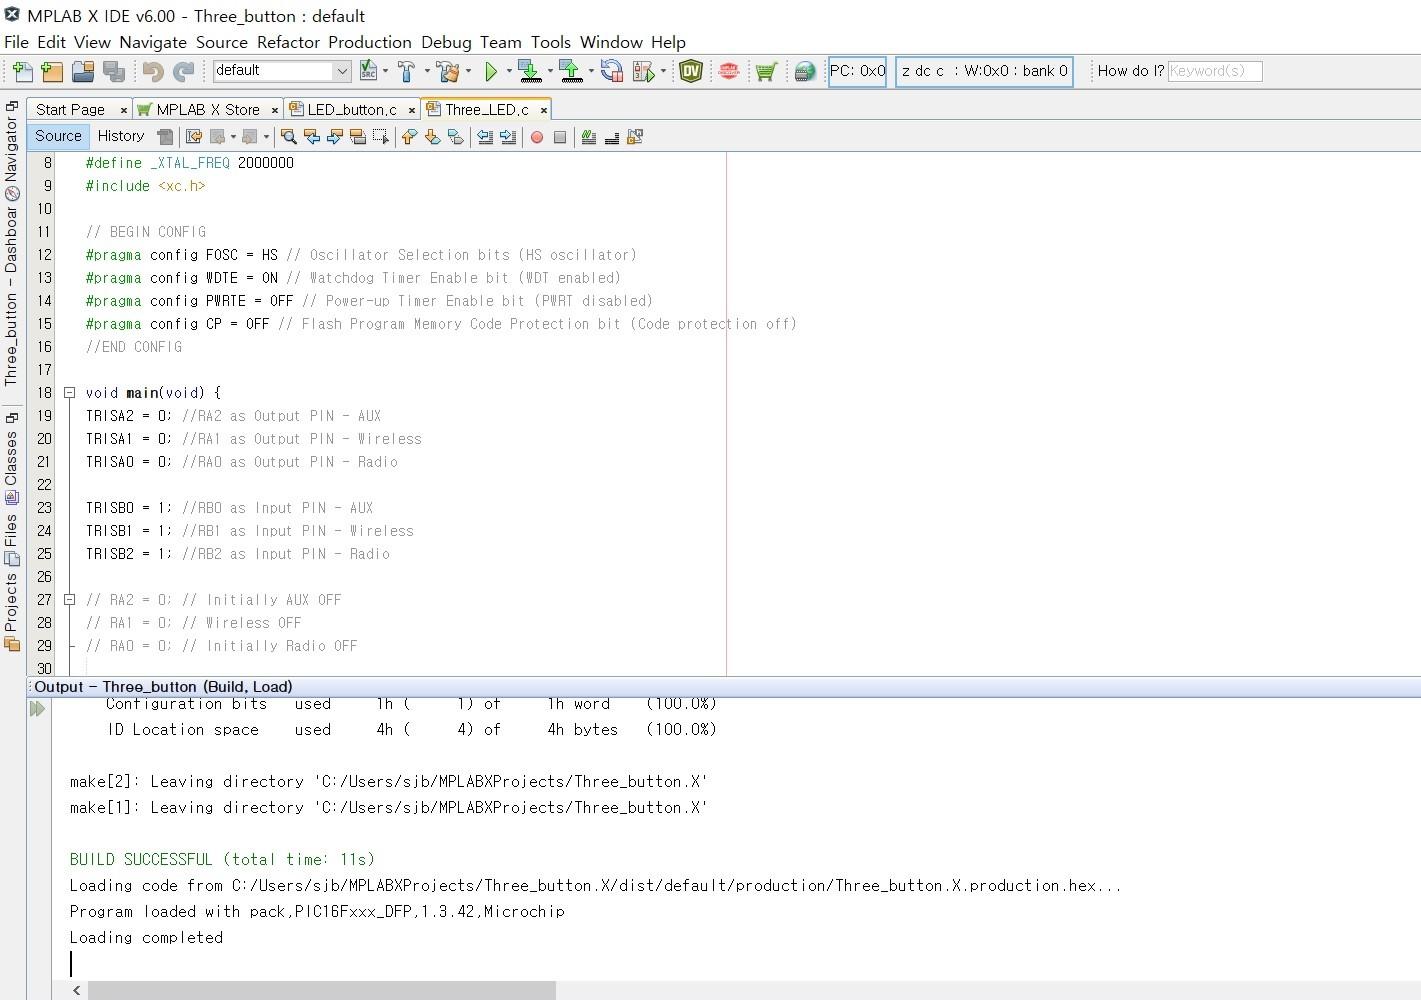
Task: Toggle Highlight Search in editor toolbar
Action: (357, 137)
